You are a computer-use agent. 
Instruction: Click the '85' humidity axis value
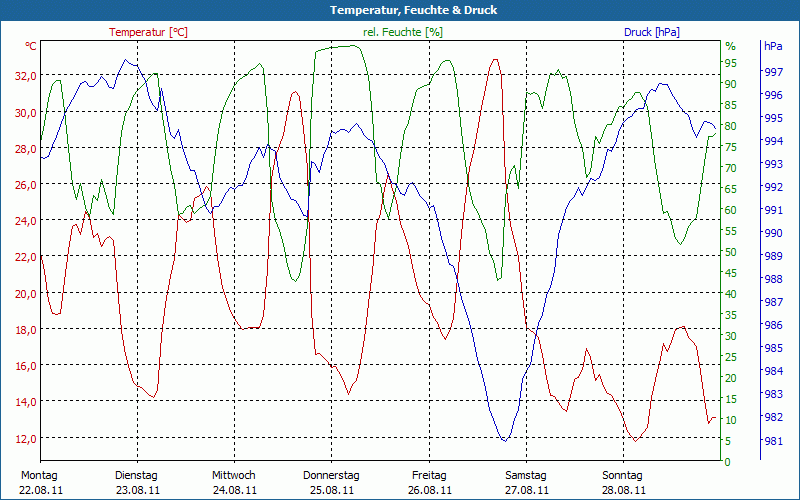tap(731, 105)
